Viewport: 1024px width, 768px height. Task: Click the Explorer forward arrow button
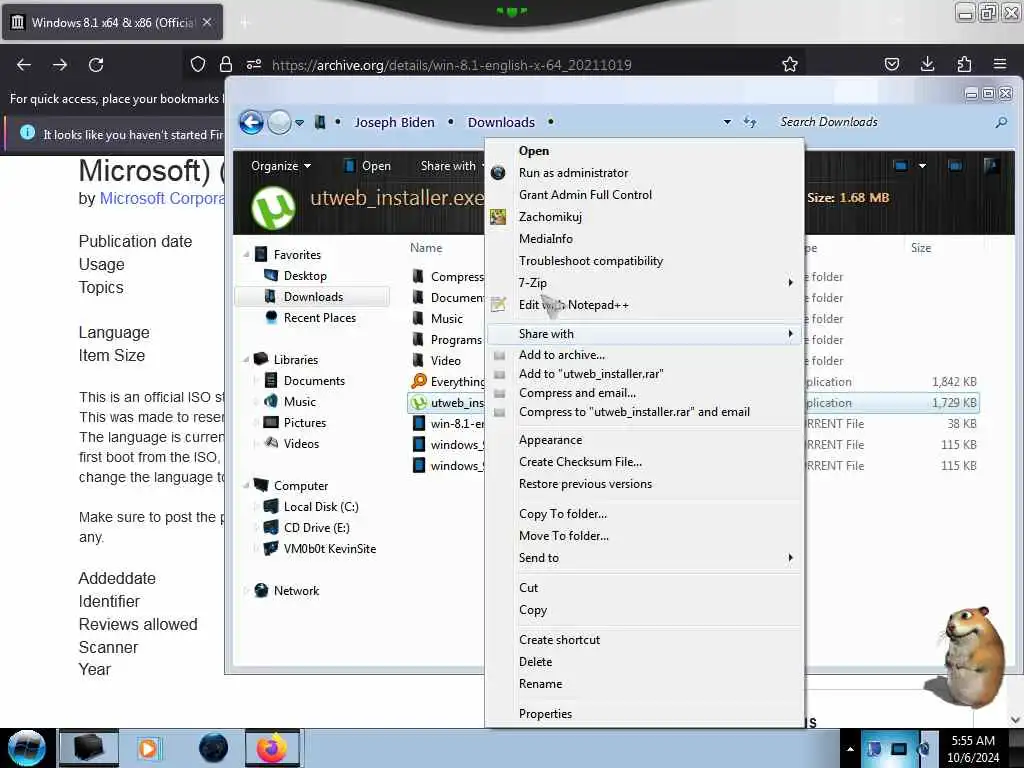click(280, 122)
